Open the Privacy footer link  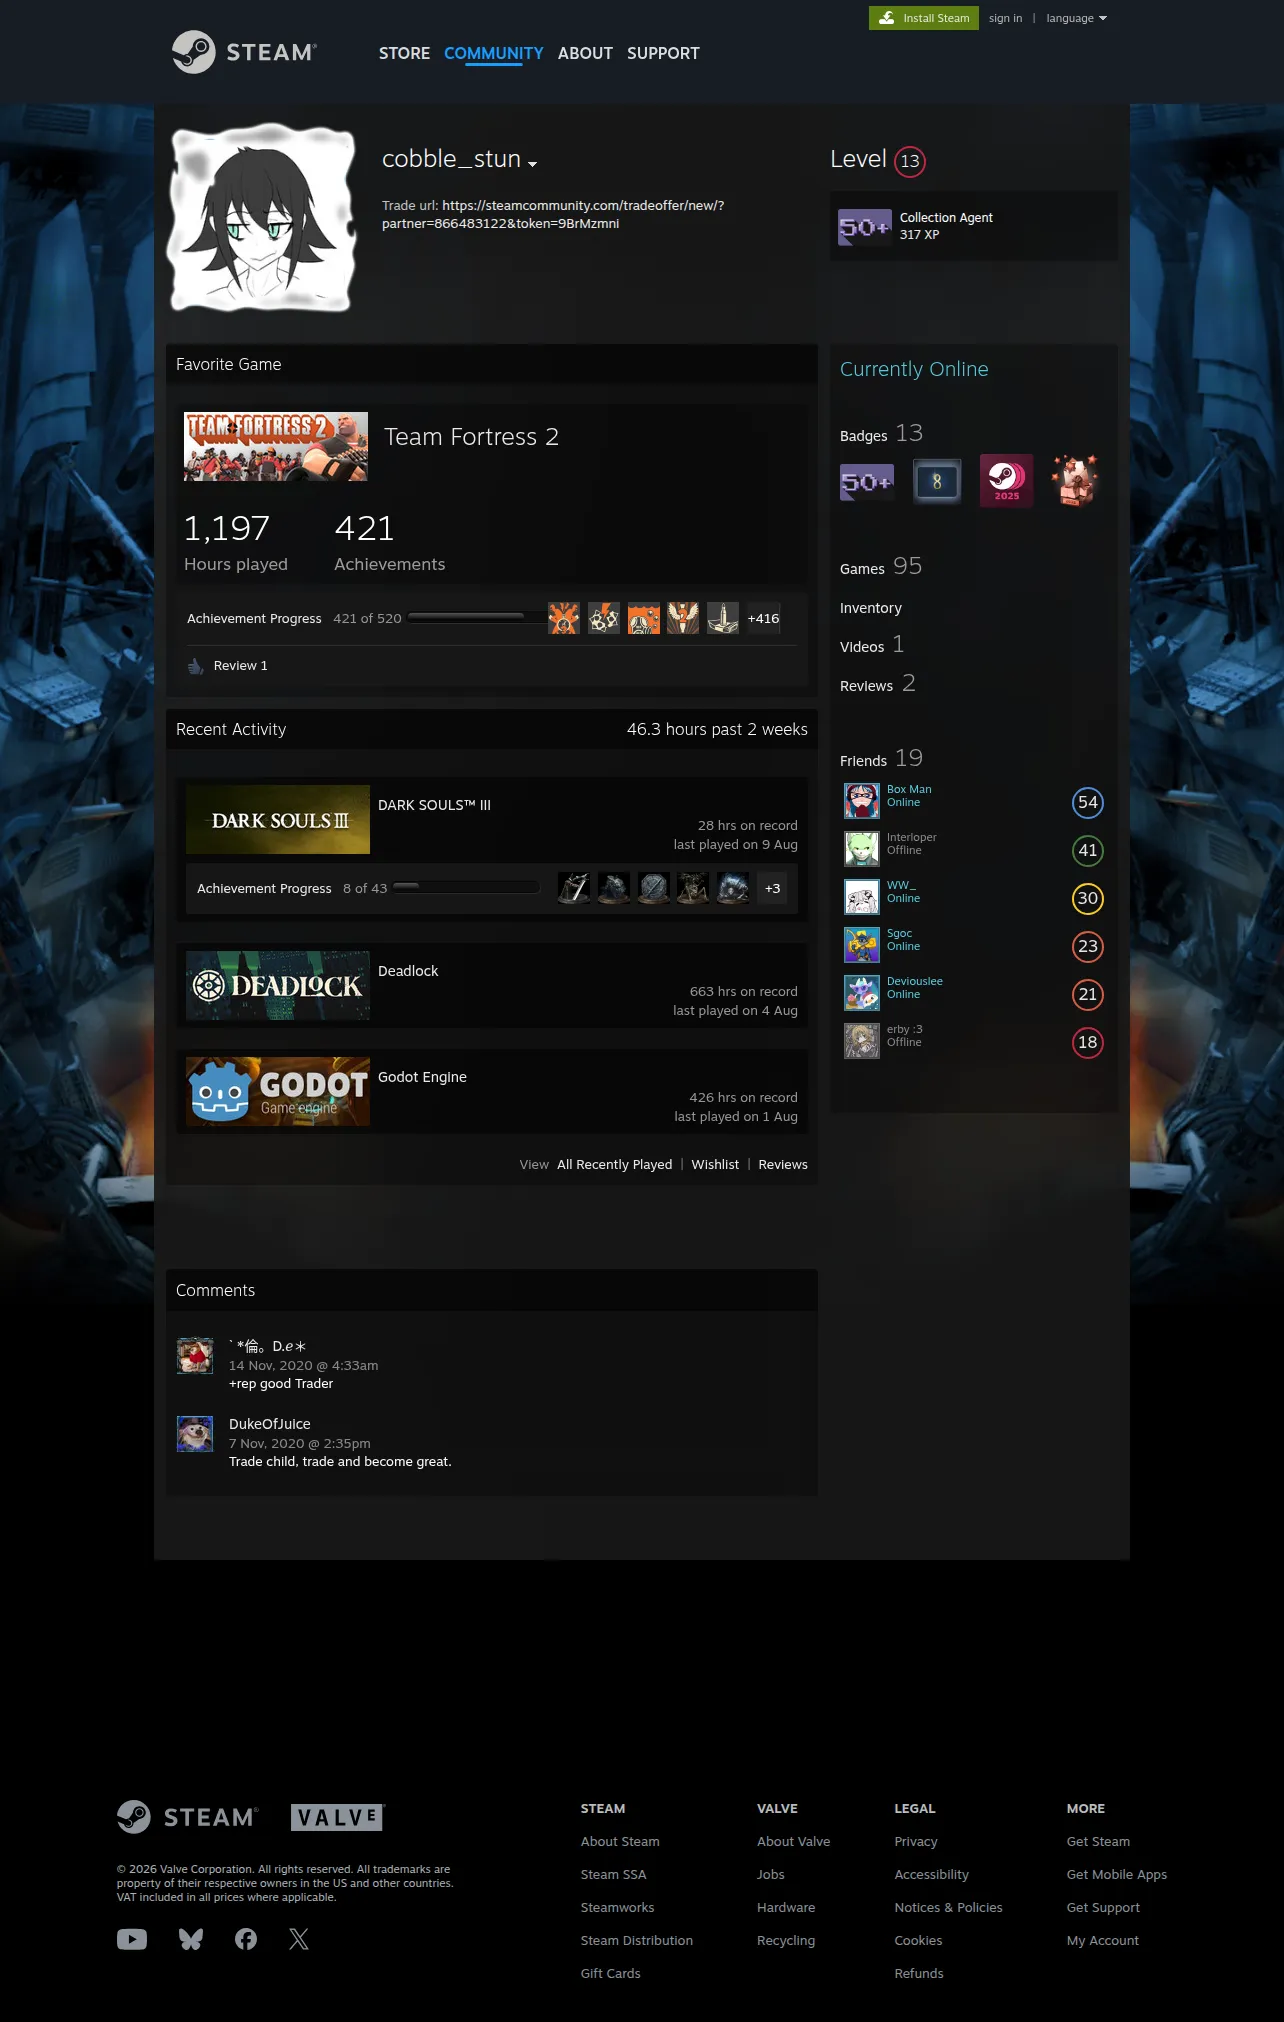(916, 1841)
